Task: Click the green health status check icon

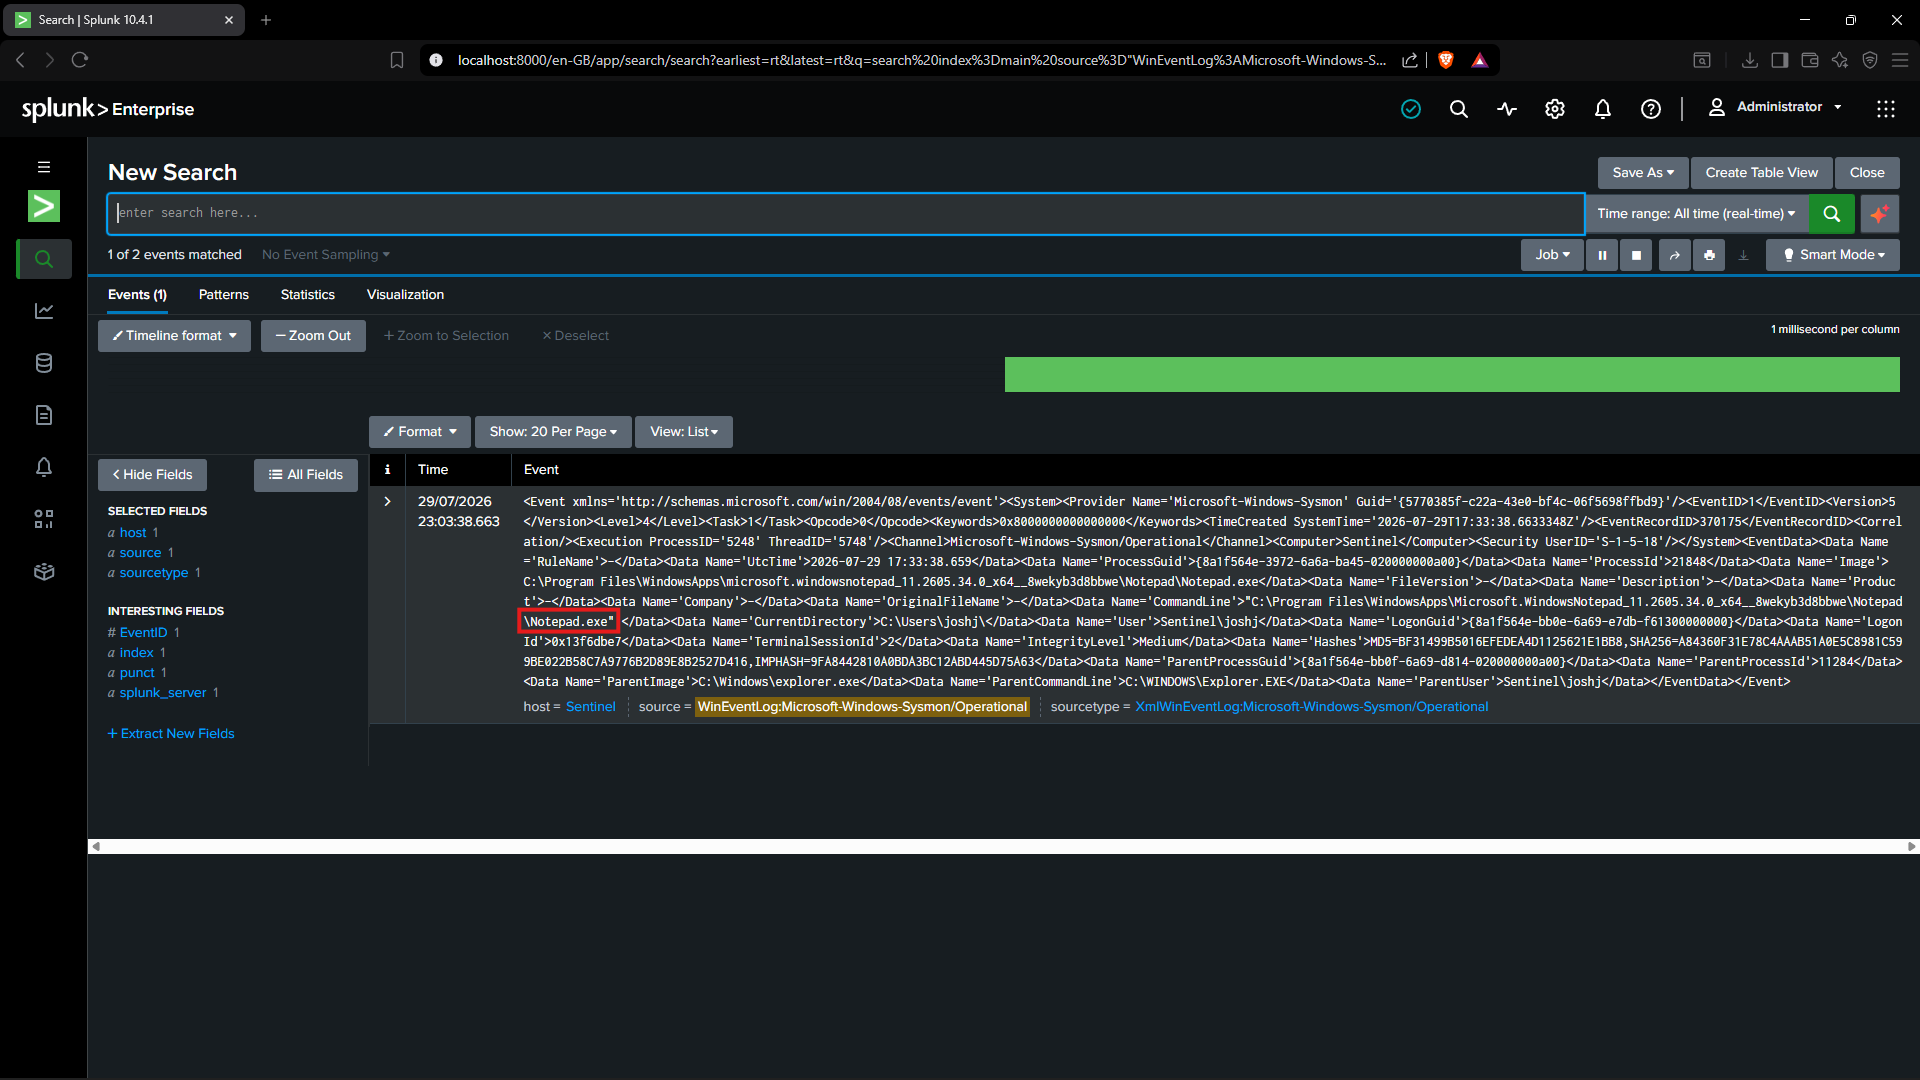Action: 1411,109
